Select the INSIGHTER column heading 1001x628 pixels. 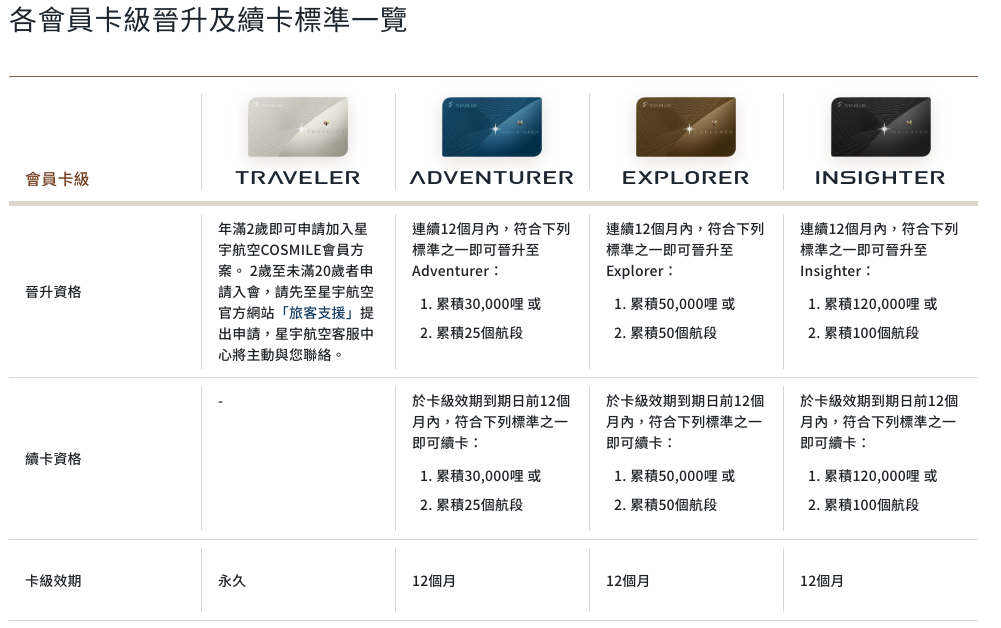(x=880, y=177)
